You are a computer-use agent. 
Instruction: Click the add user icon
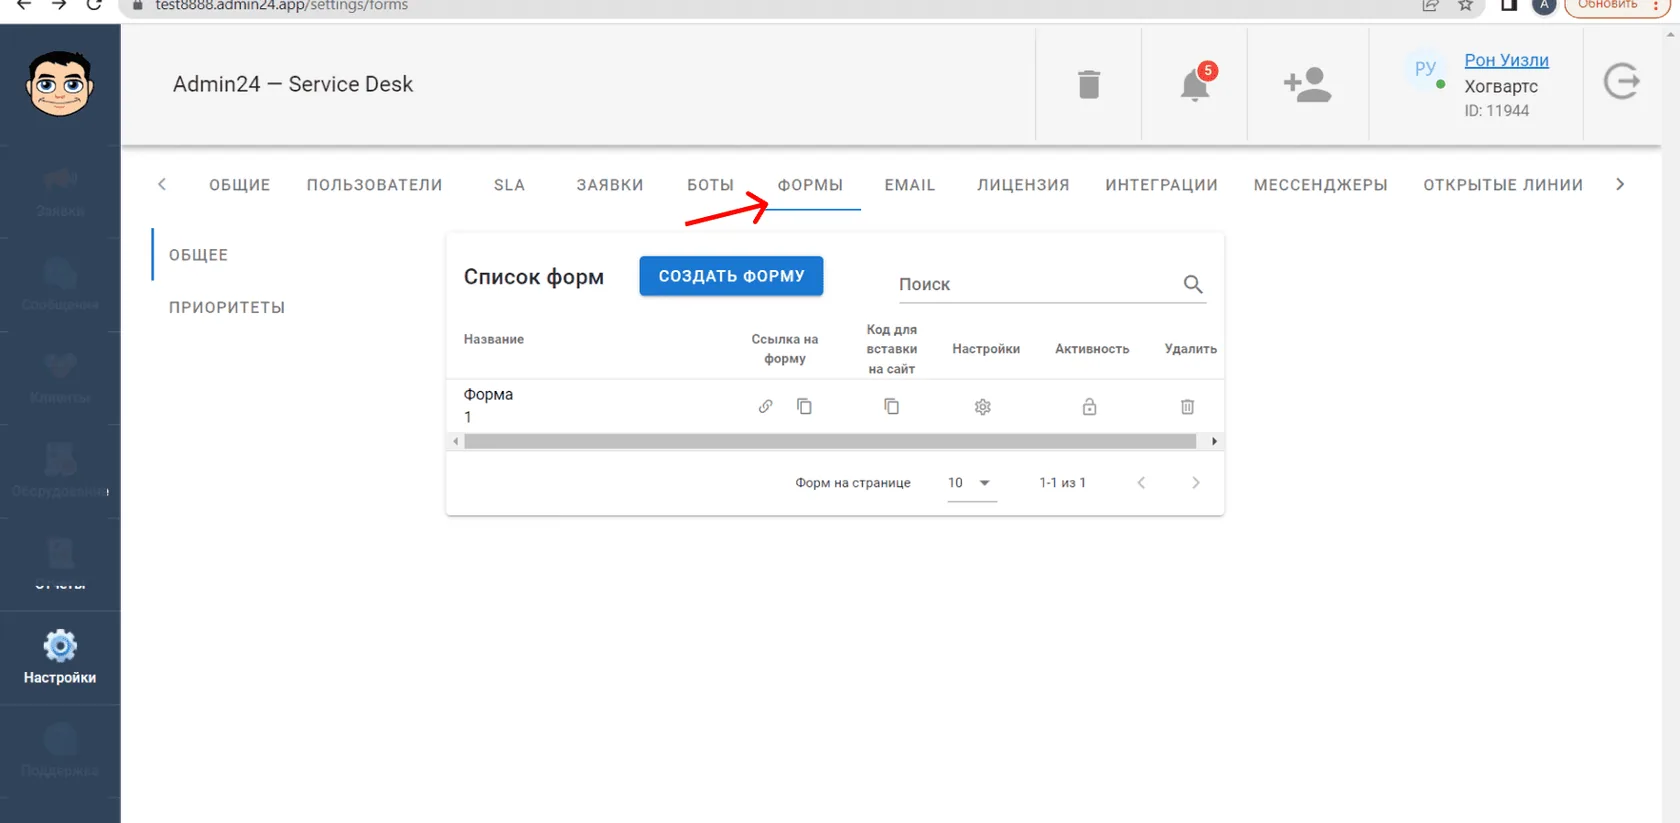click(x=1307, y=84)
